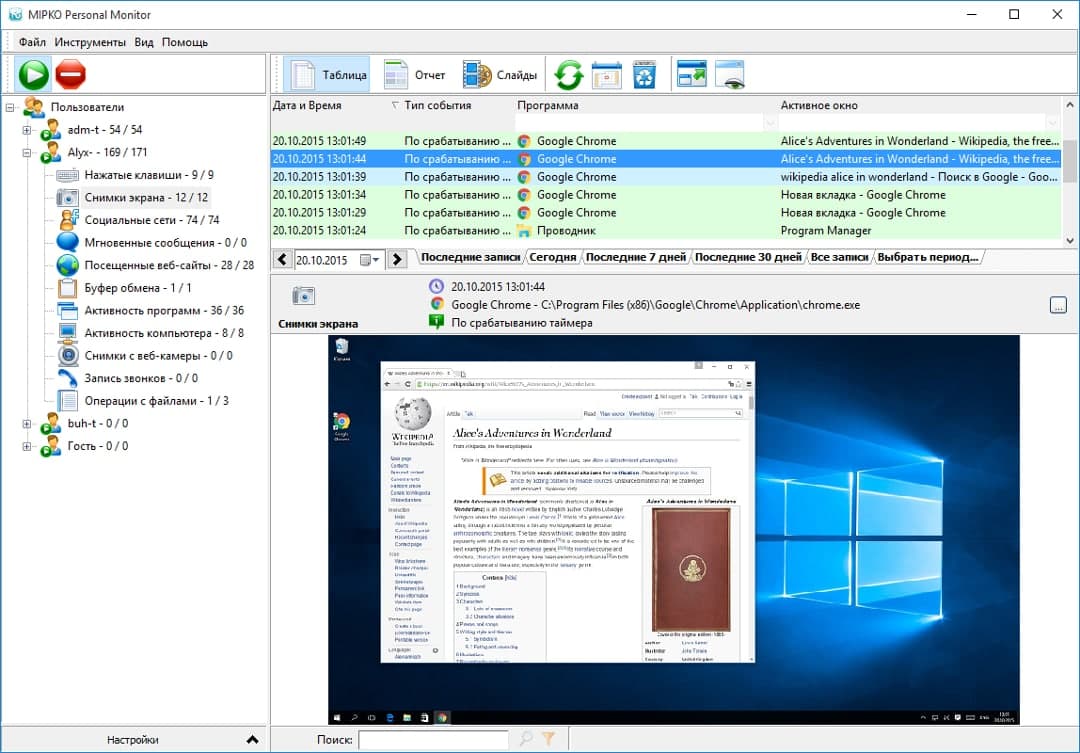Select the adm-t - 54 / 54 user
This screenshot has height=753, width=1080.
click(x=105, y=130)
